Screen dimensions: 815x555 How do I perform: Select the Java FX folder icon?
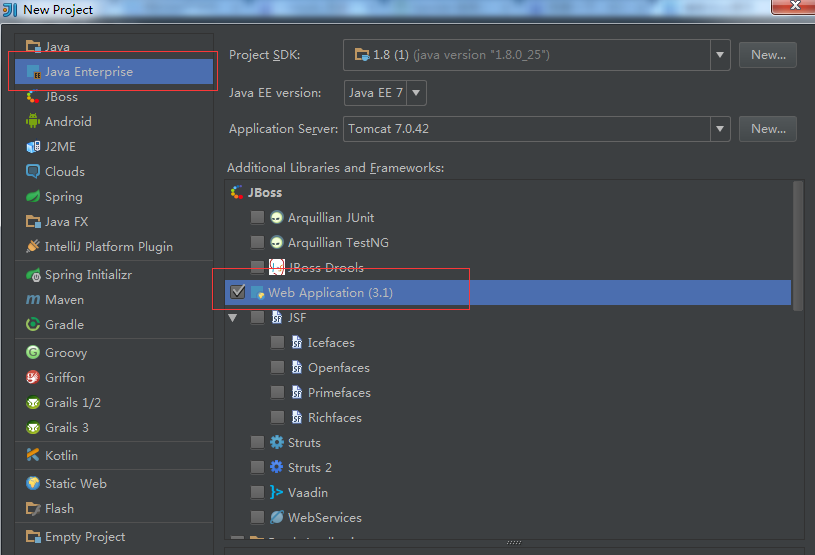tap(33, 222)
